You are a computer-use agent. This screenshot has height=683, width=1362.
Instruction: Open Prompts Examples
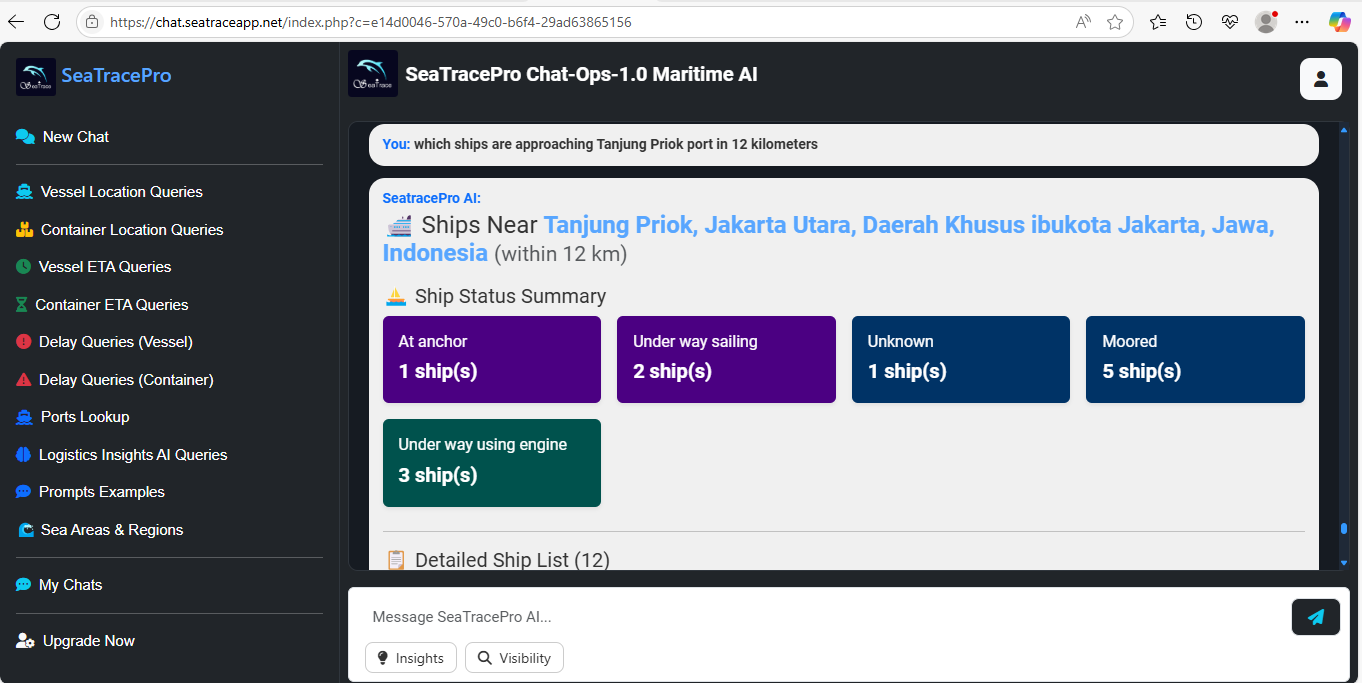pyautogui.click(x=90, y=492)
